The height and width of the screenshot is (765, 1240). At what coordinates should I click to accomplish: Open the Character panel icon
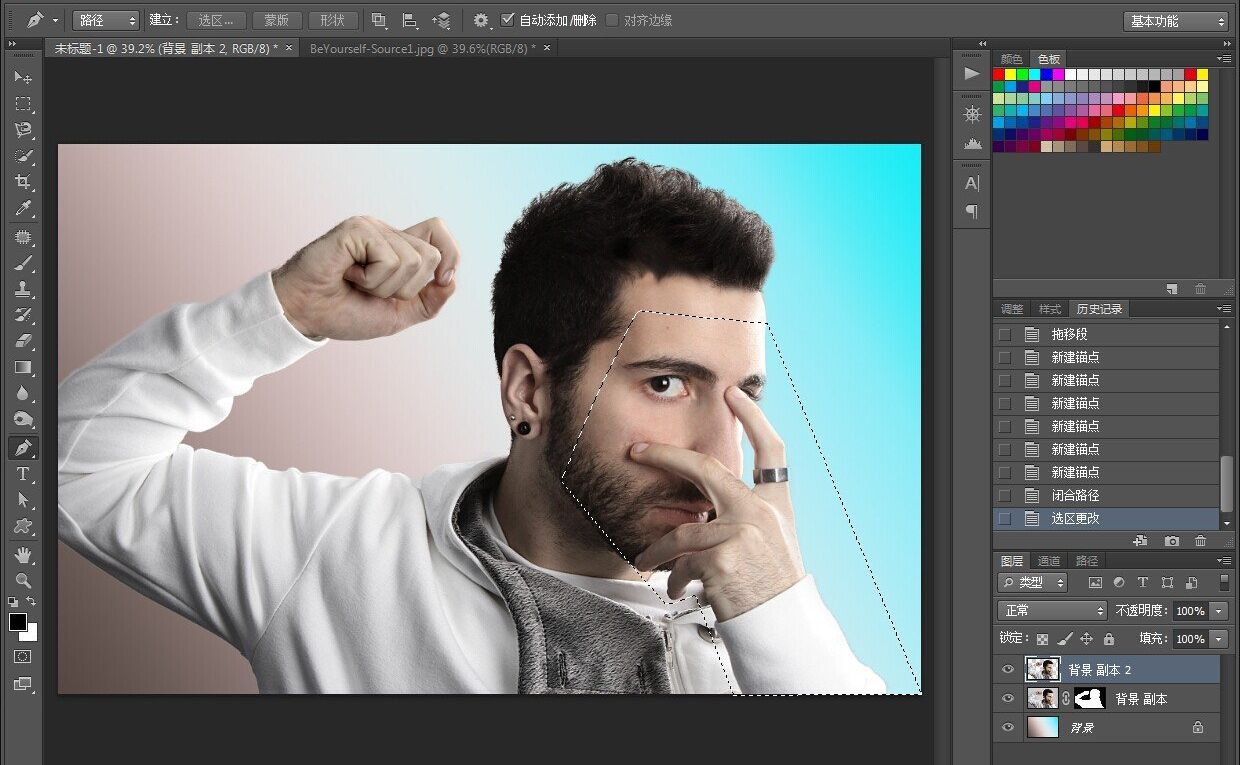pyautogui.click(x=971, y=183)
